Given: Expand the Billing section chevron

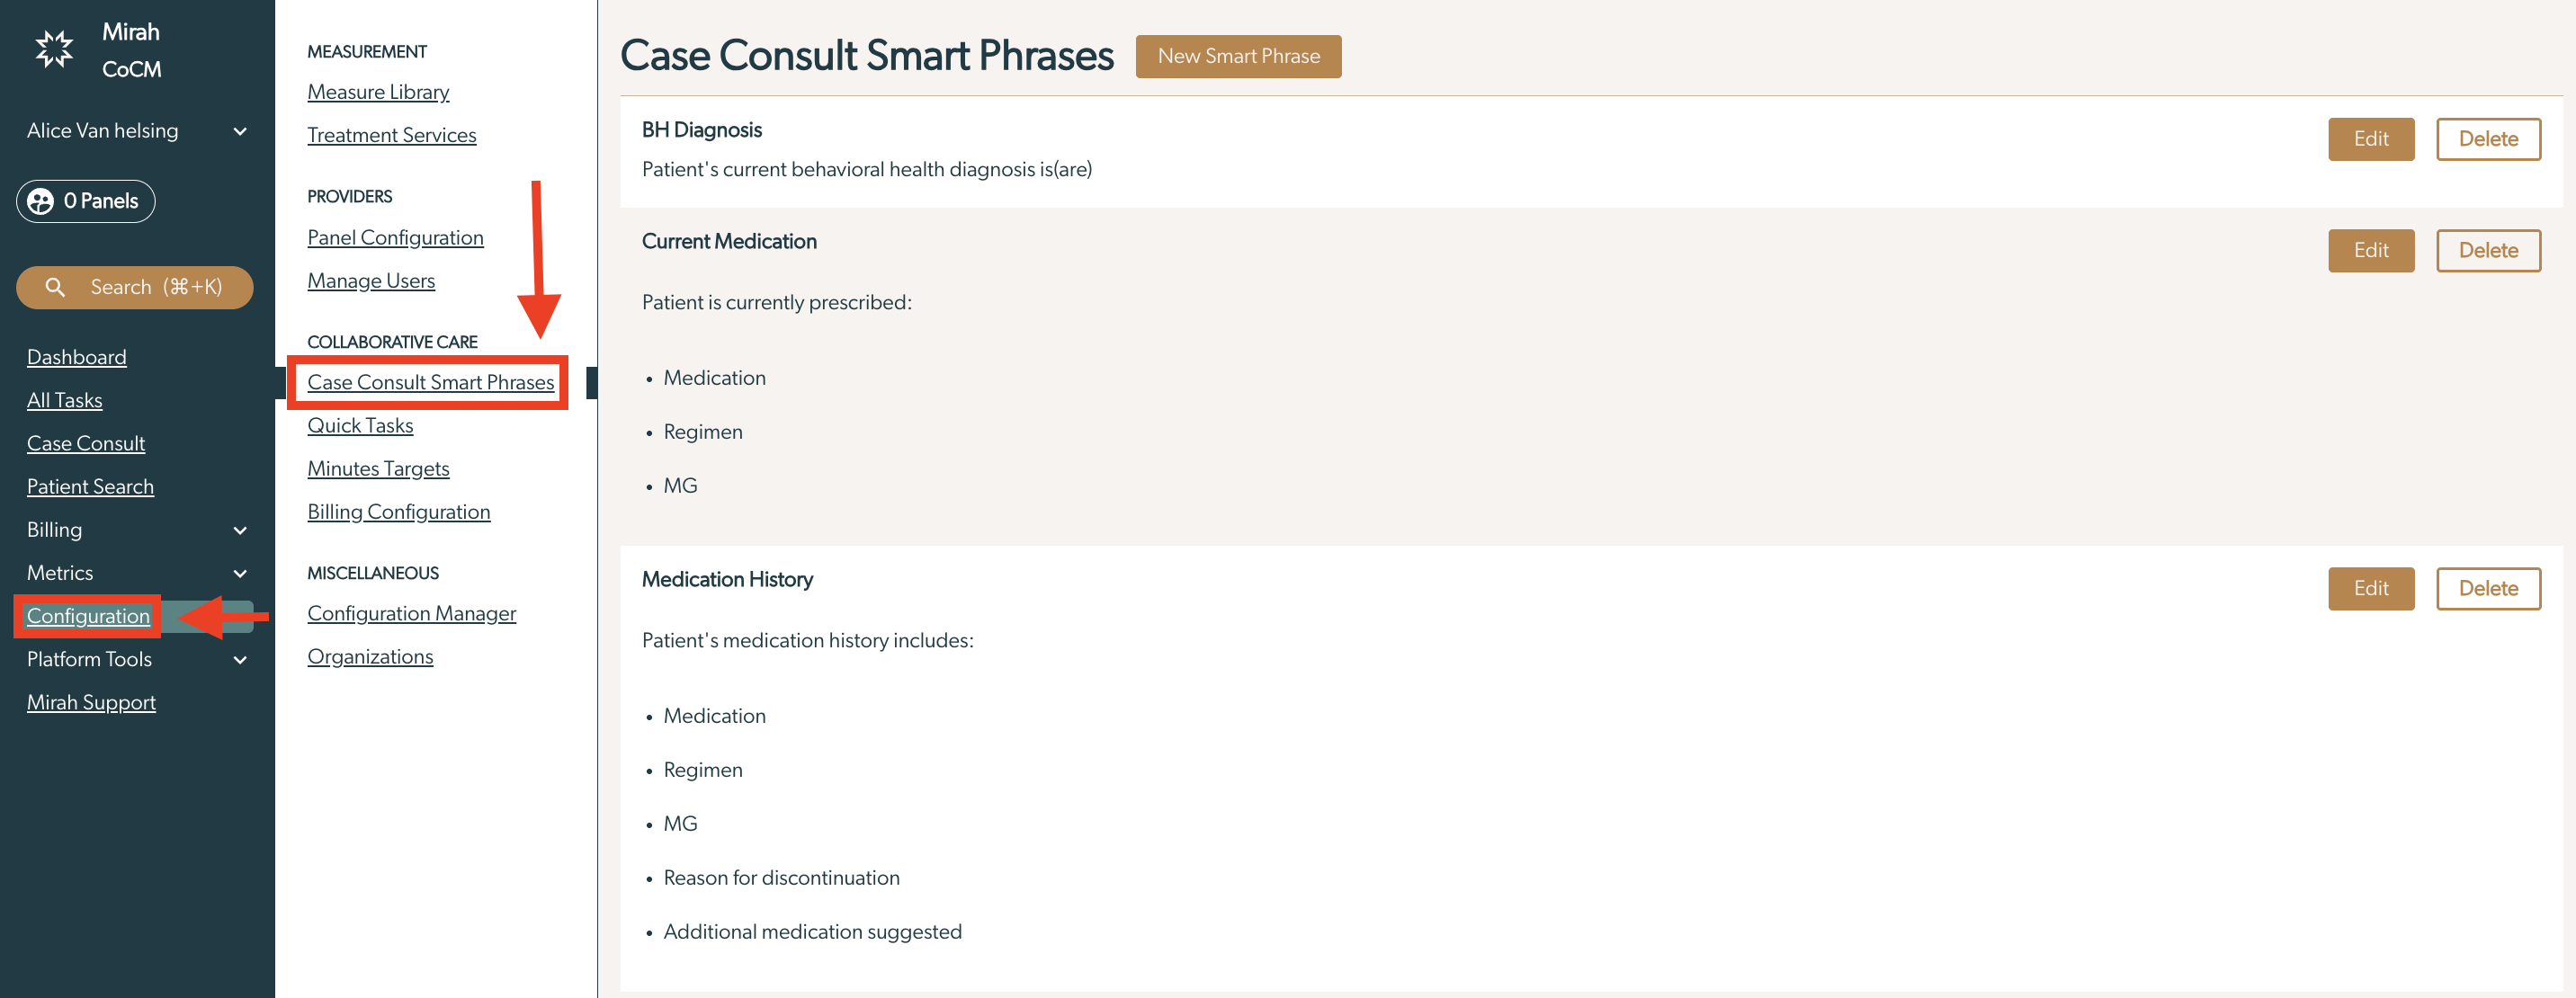Looking at the screenshot, I should (x=240, y=530).
